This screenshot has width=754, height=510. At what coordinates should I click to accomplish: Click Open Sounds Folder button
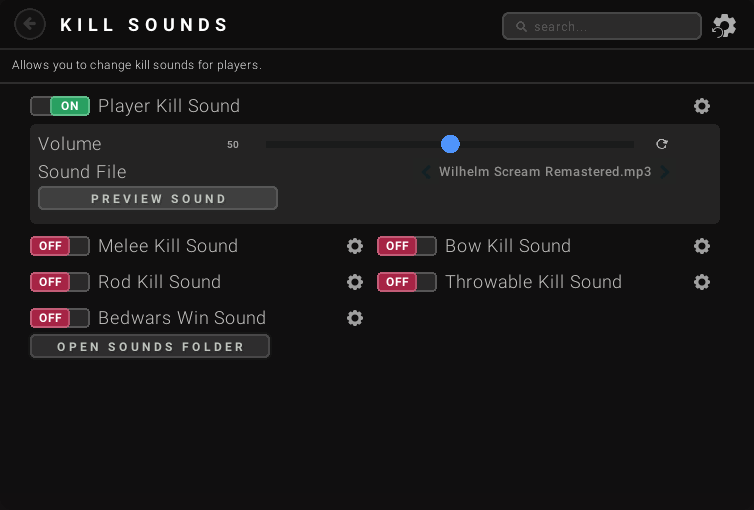(150, 346)
